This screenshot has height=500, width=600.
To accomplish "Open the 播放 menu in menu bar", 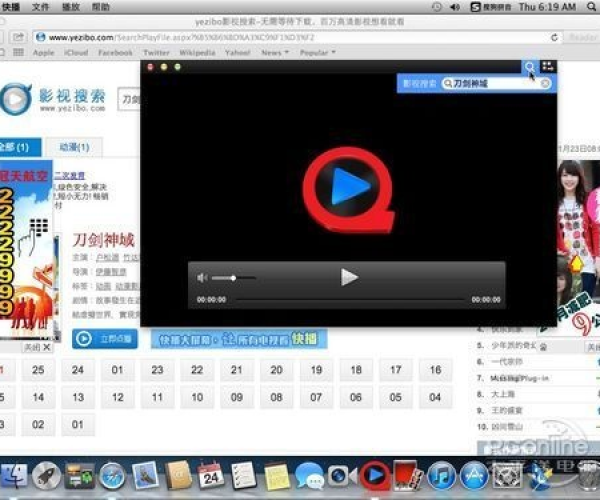I will coord(72,6).
